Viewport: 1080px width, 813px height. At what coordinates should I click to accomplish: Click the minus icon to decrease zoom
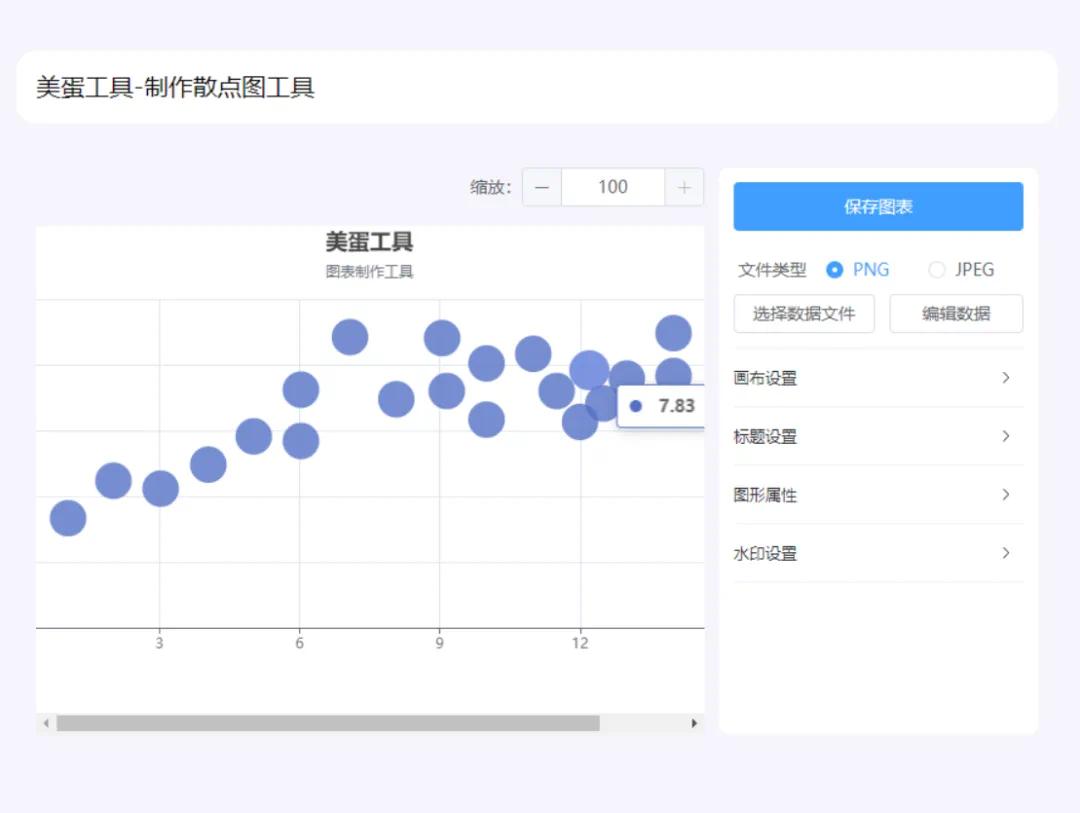[x=542, y=187]
